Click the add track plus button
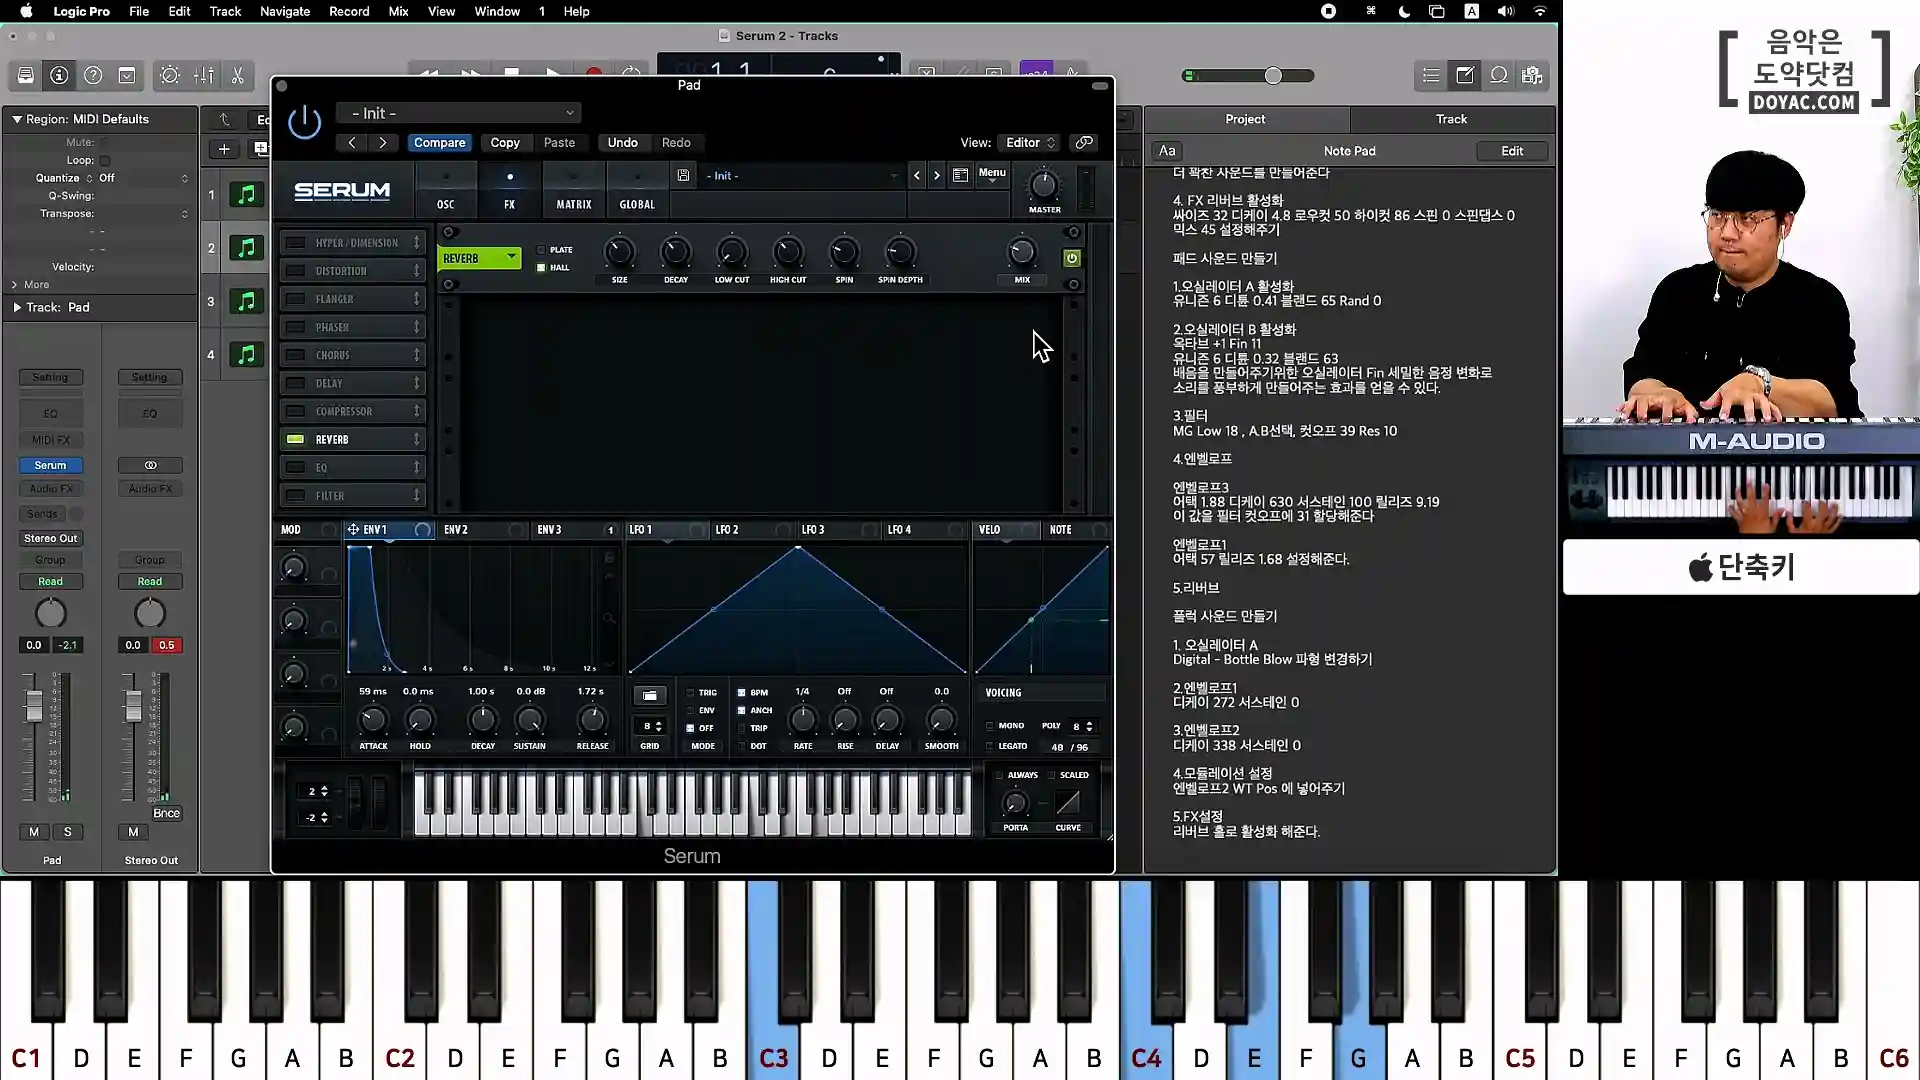Image resolution: width=1920 pixels, height=1080 pixels. (x=224, y=149)
